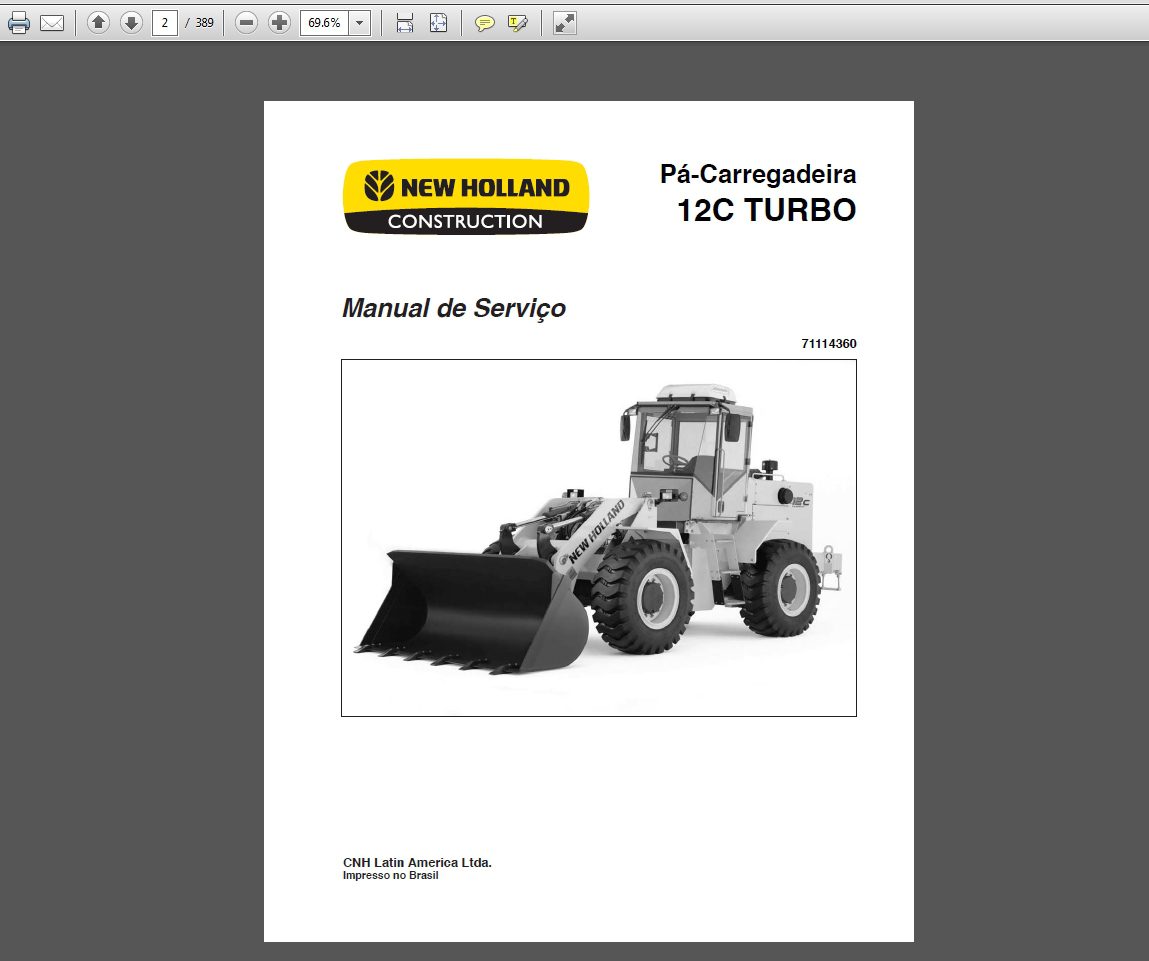
Task: Switch to read mode with expand icon
Action: 564,23
